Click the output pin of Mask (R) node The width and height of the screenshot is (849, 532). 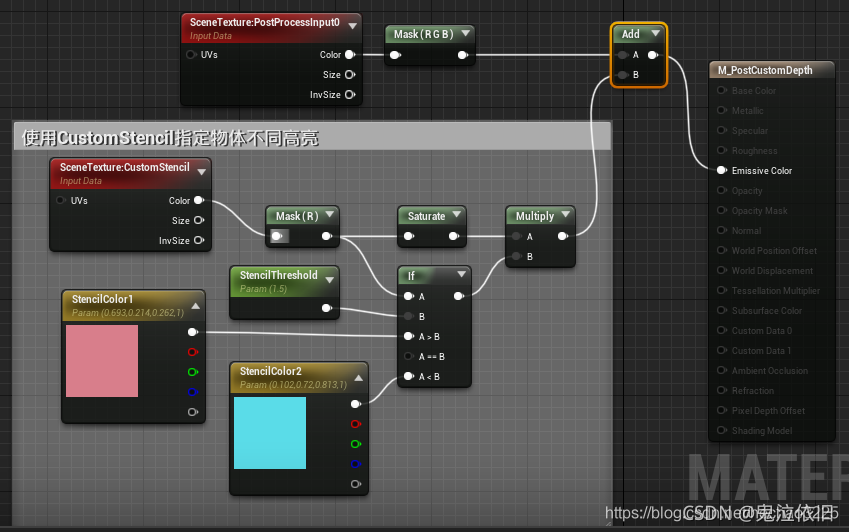point(327,236)
